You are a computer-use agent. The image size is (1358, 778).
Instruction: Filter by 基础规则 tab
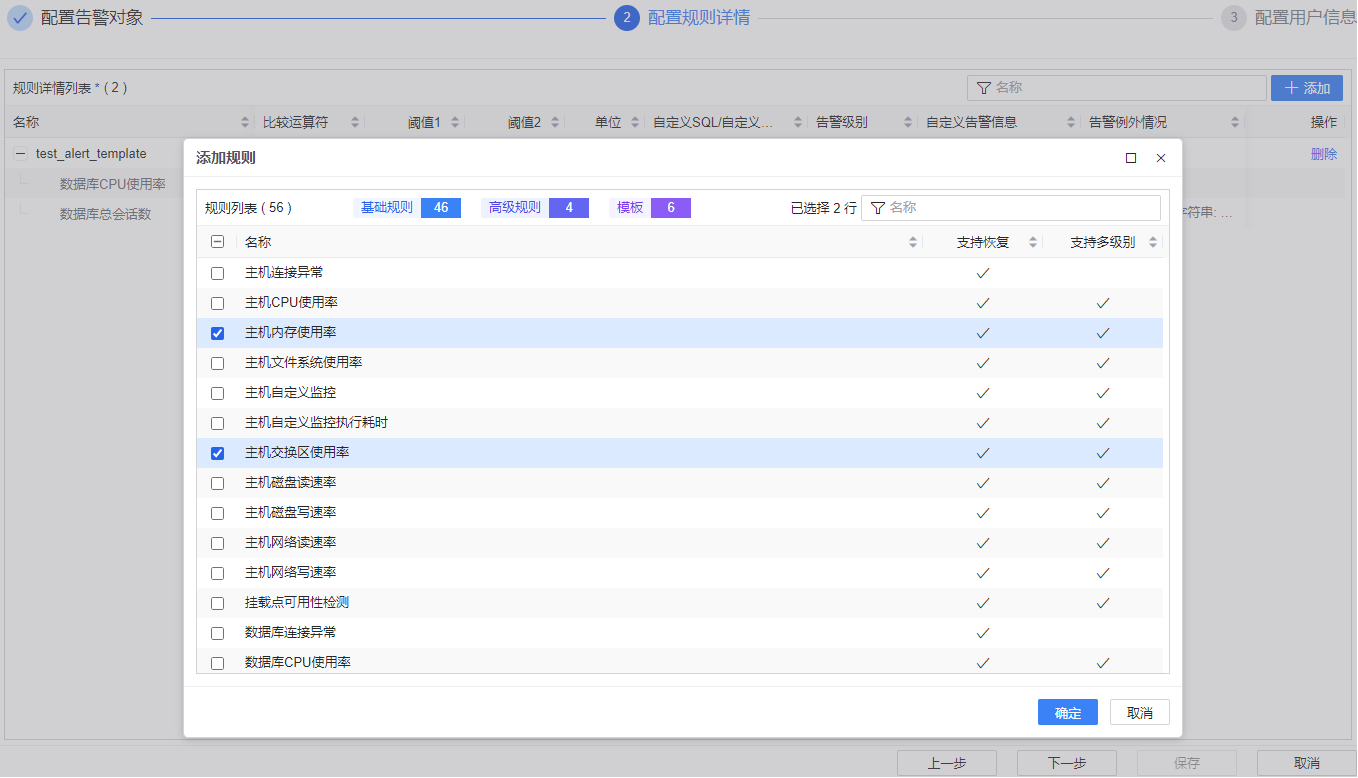(407, 208)
